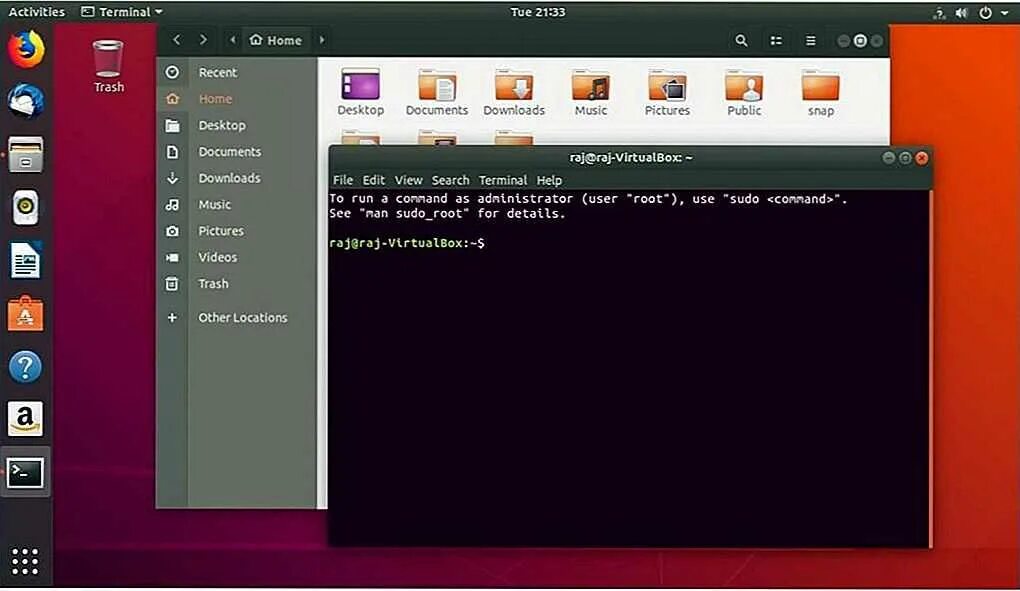Go forward in the Files window

(203, 40)
